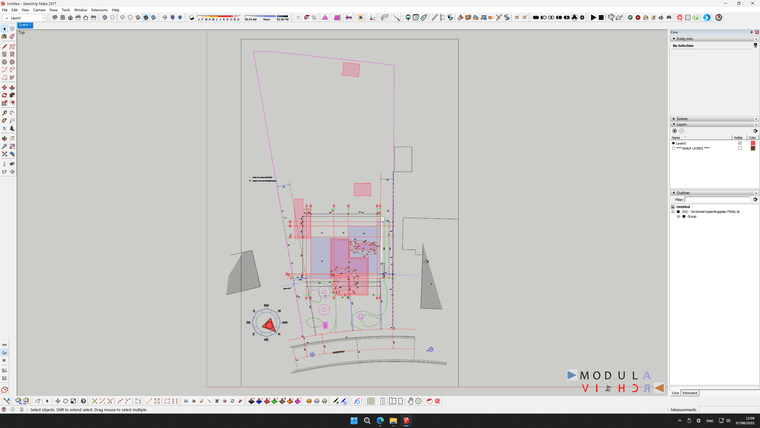Click the Delete Layer minus icon

tap(681, 131)
